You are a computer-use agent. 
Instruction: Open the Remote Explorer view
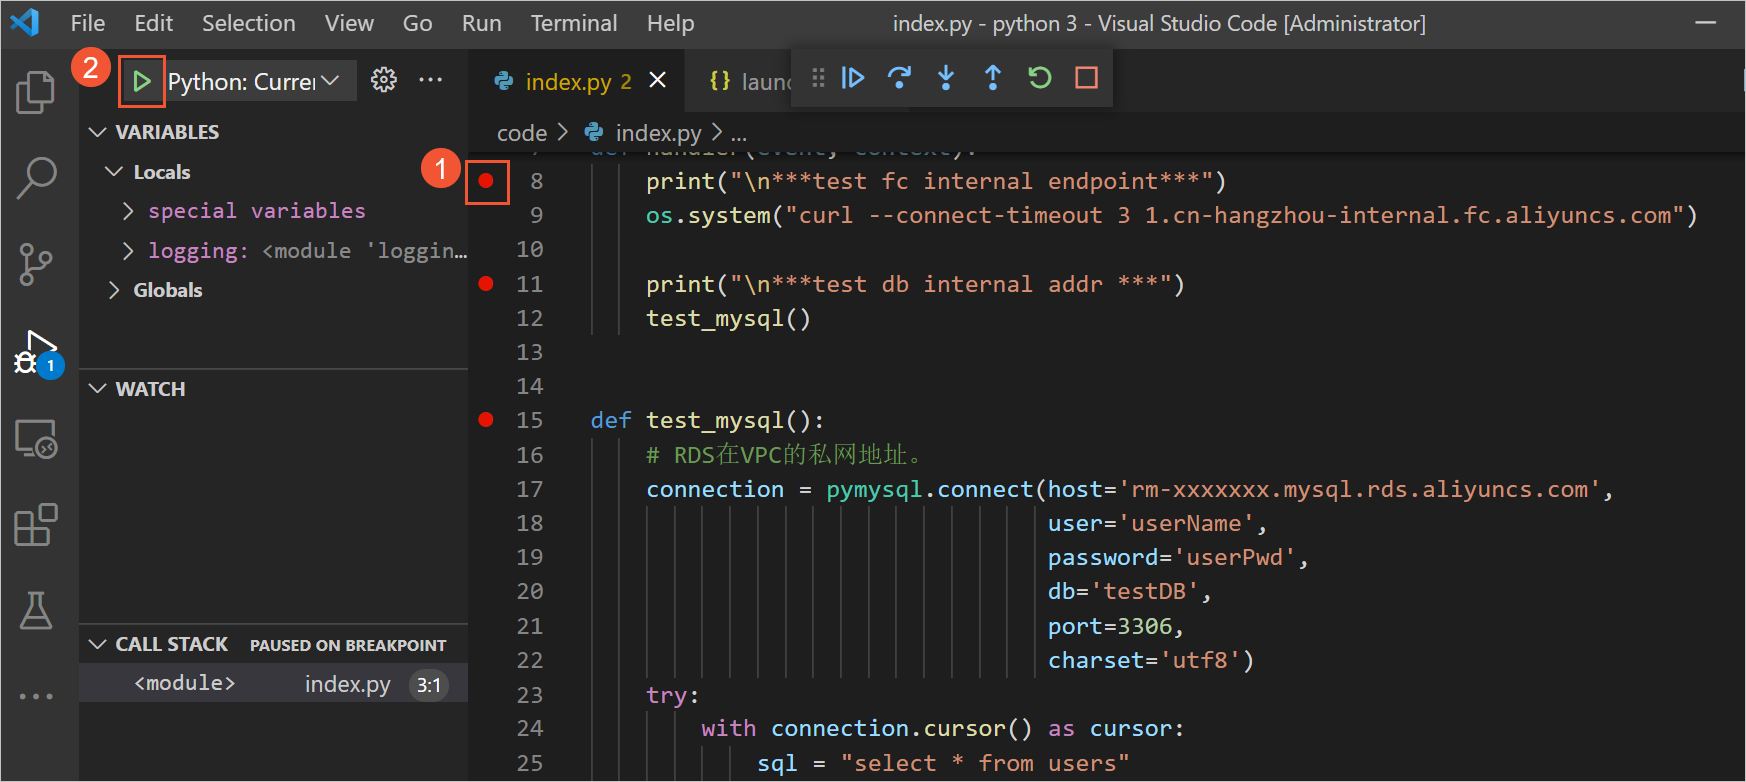pos(36,439)
